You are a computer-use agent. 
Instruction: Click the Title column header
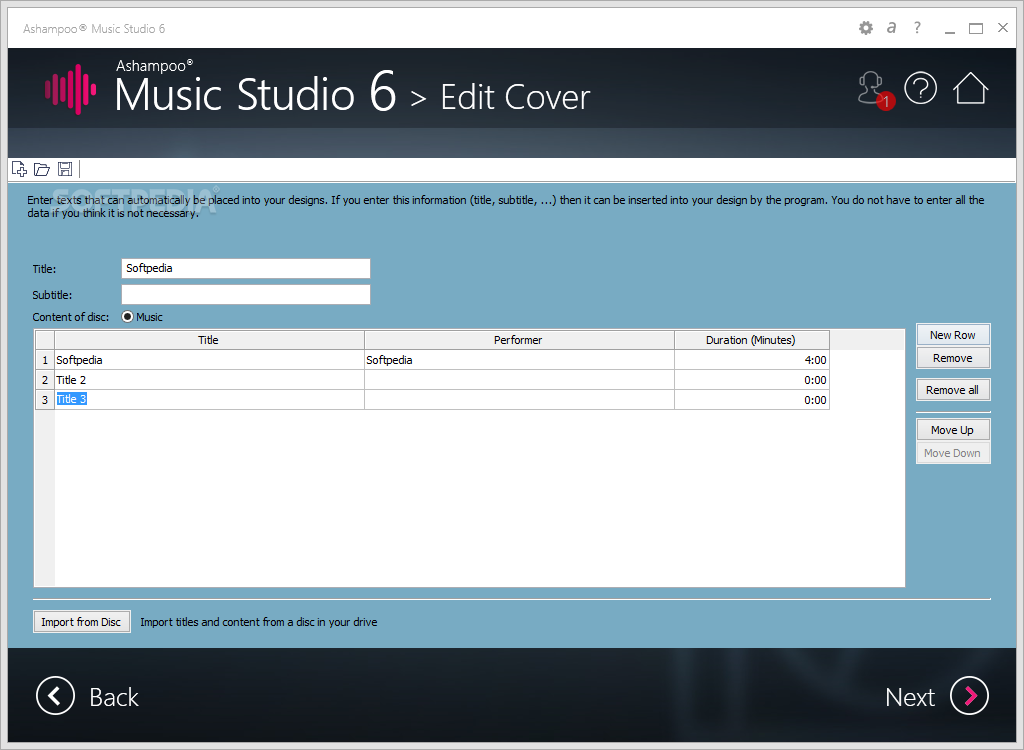point(209,340)
